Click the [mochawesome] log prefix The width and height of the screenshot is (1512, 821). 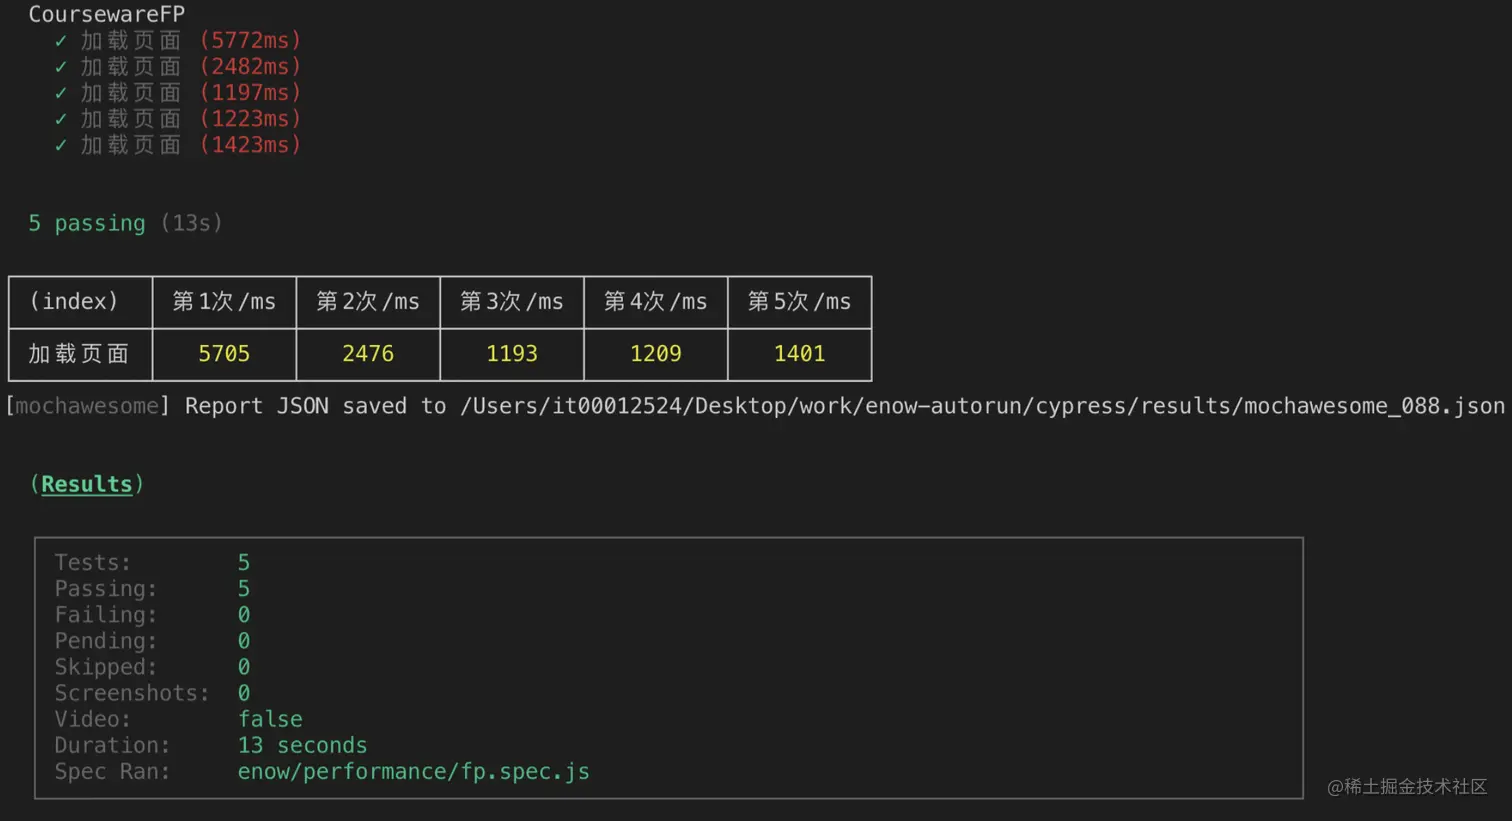[x=88, y=406]
